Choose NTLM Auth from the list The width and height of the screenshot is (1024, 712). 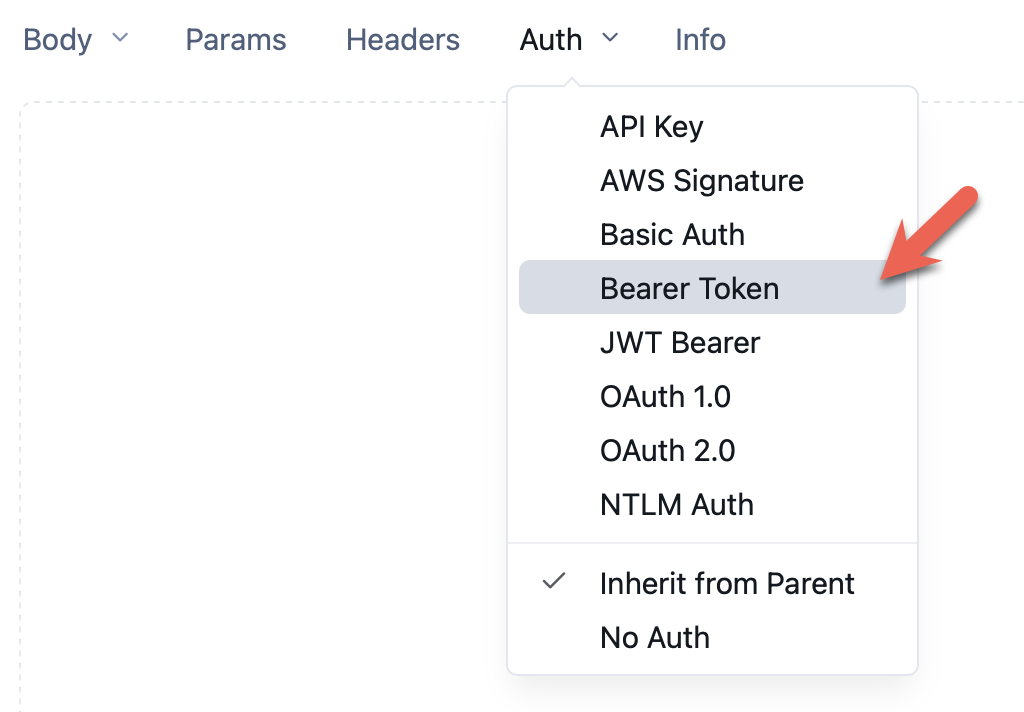pyautogui.click(x=676, y=505)
